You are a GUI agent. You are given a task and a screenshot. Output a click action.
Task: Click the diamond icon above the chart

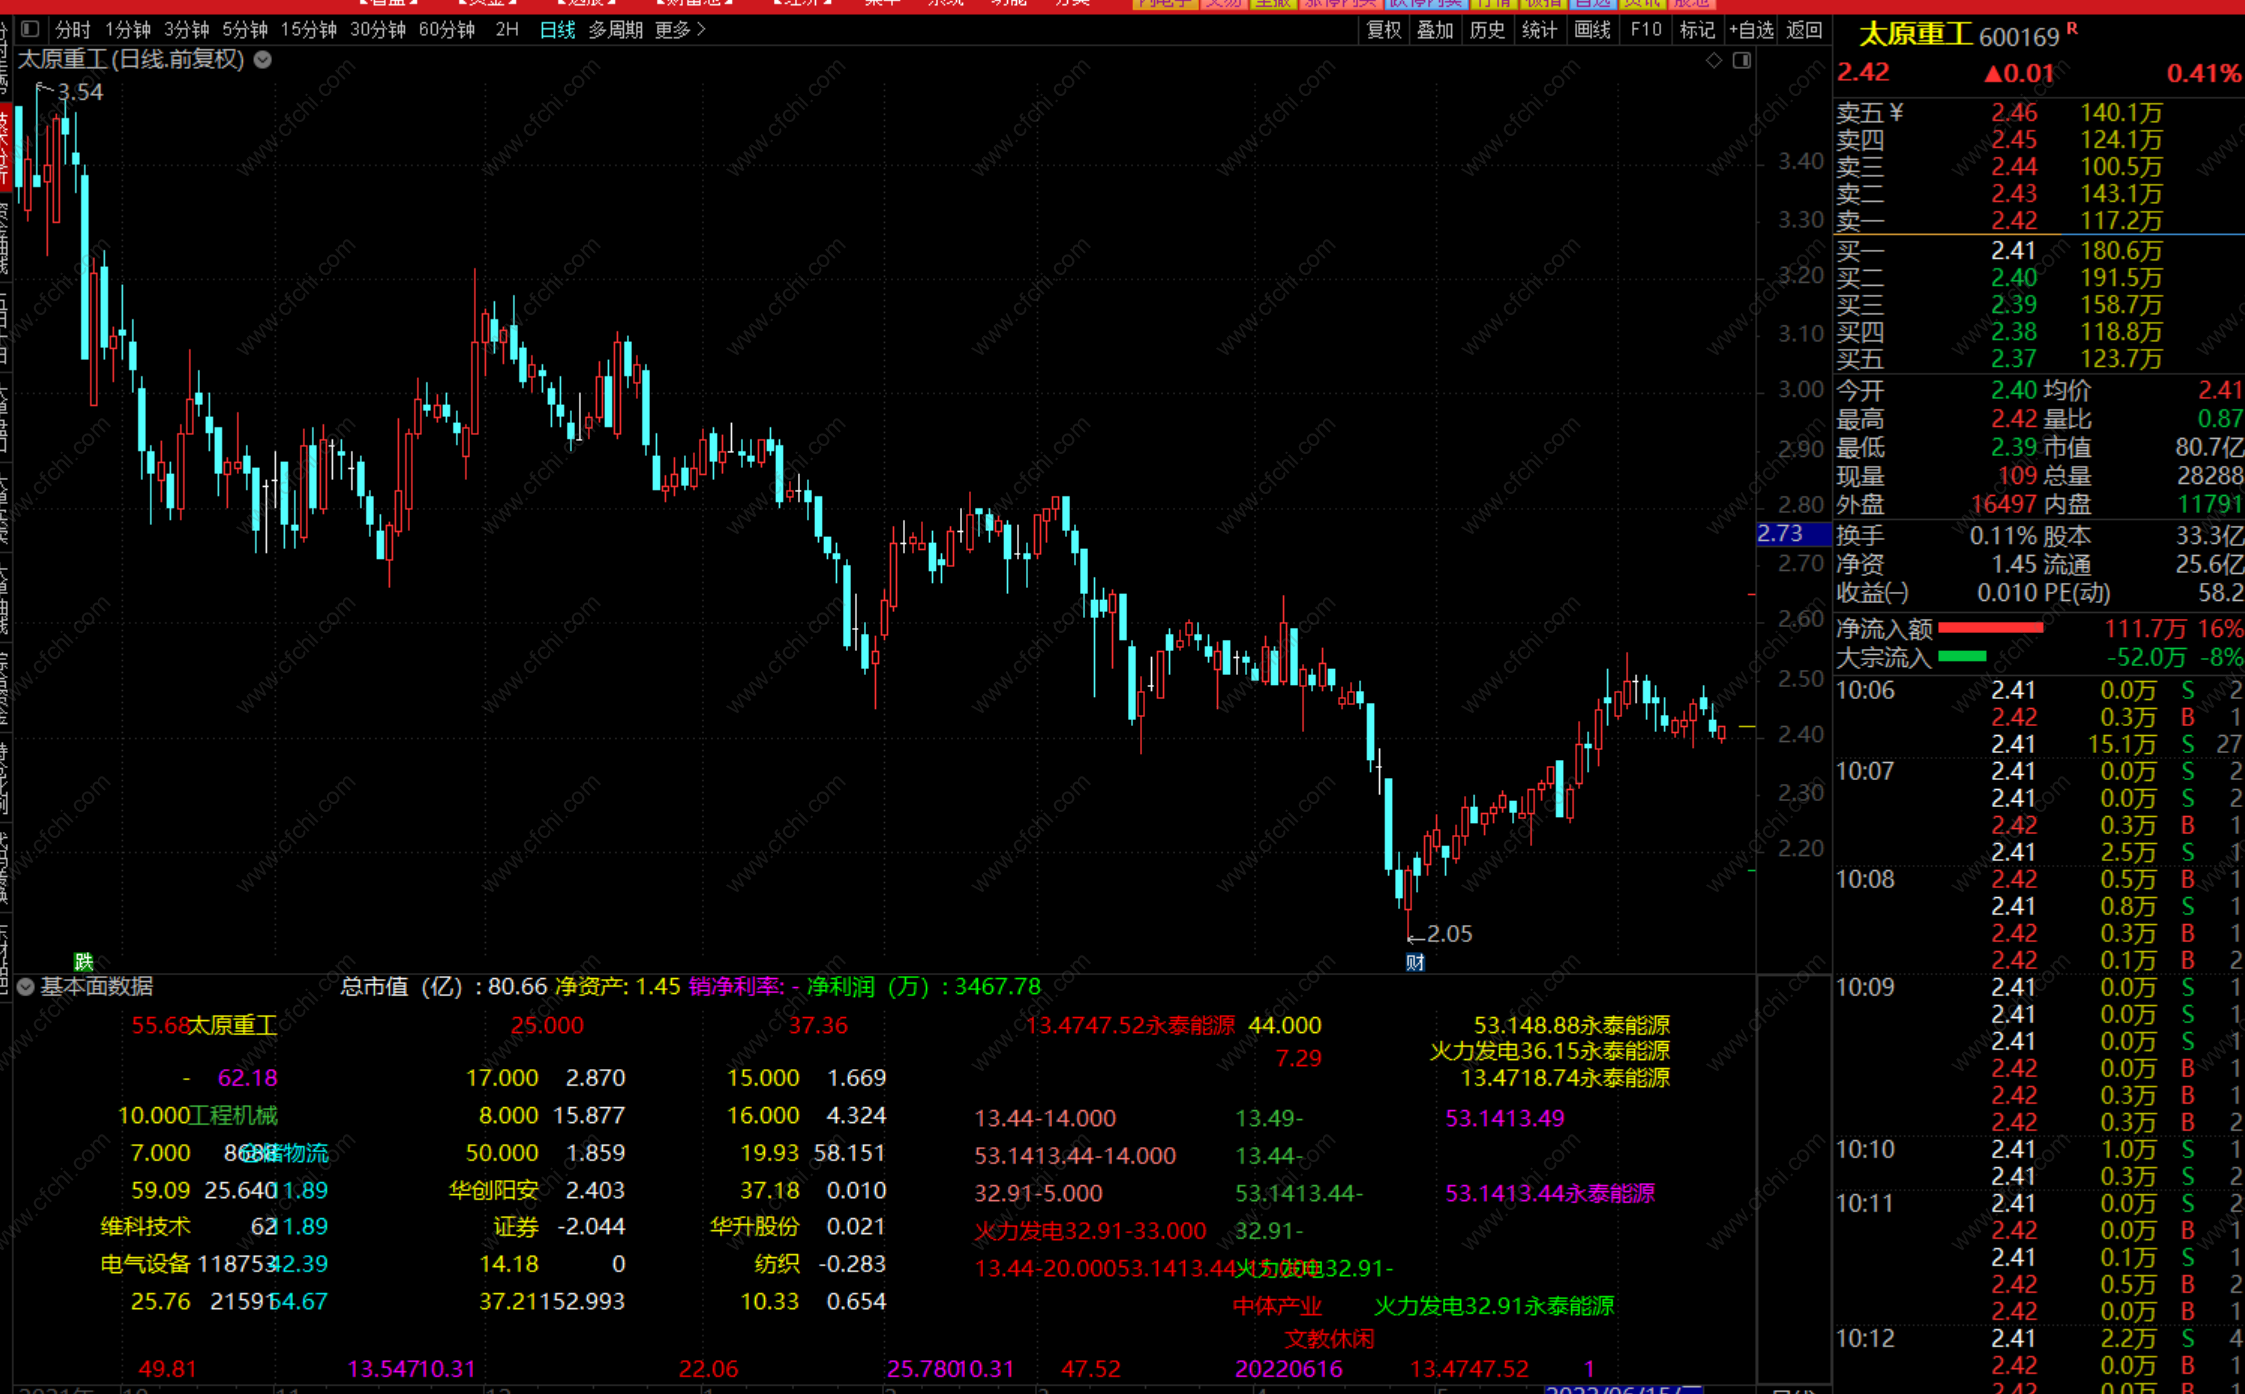pyautogui.click(x=1714, y=61)
